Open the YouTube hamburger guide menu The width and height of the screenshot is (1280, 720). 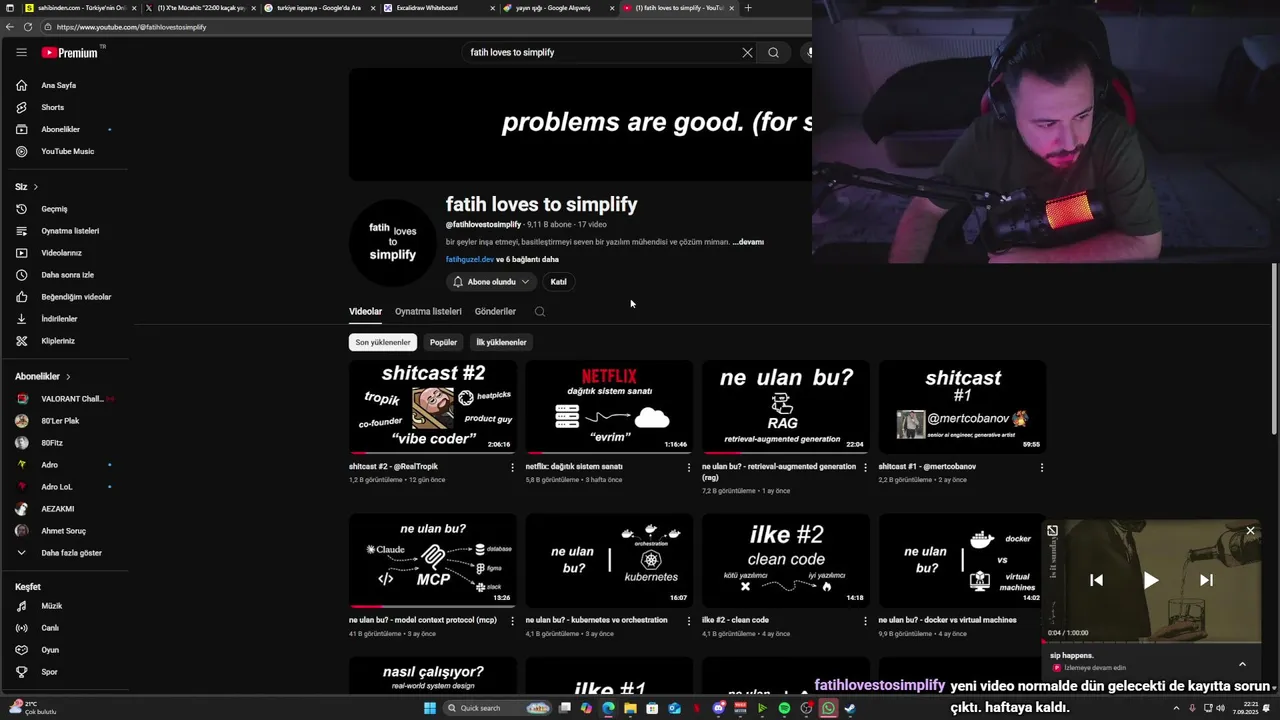(x=21, y=52)
